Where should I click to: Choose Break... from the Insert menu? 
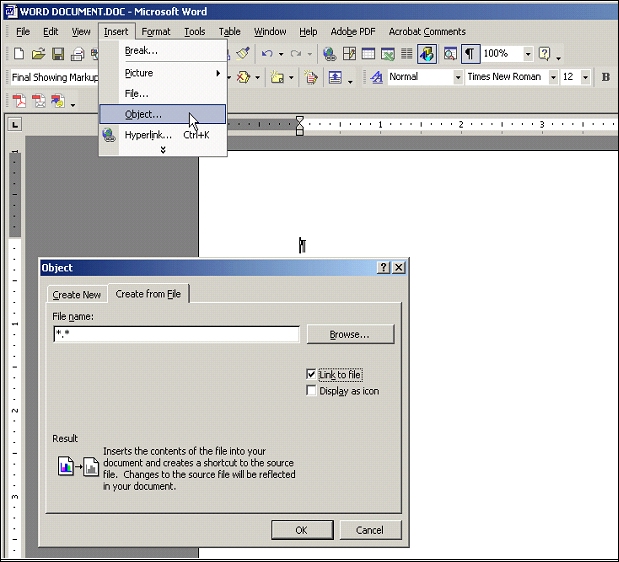(x=163, y=51)
